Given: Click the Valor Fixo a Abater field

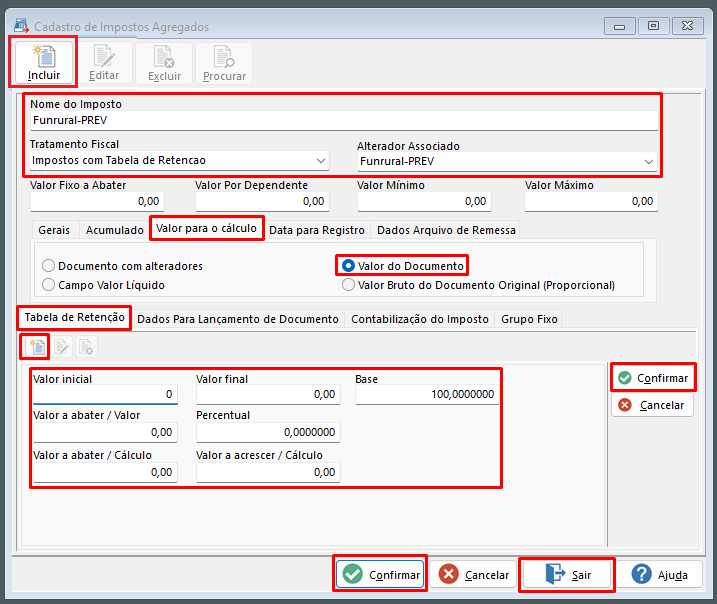Looking at the screenshot, I should tap(97, 202).
